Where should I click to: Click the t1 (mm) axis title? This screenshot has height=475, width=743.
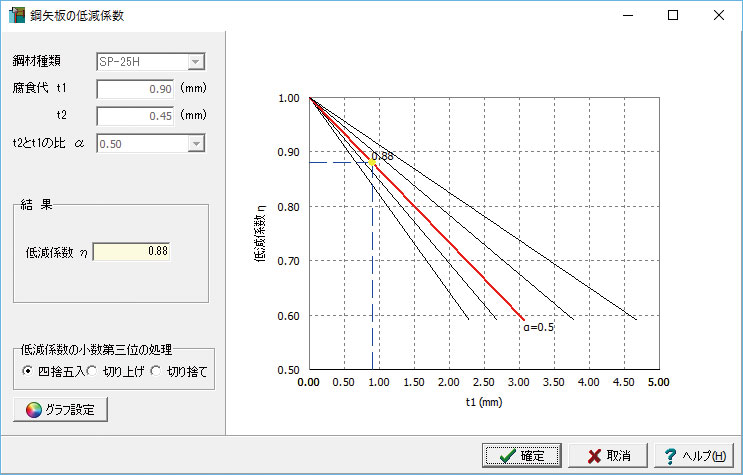[x=484, y=402]
